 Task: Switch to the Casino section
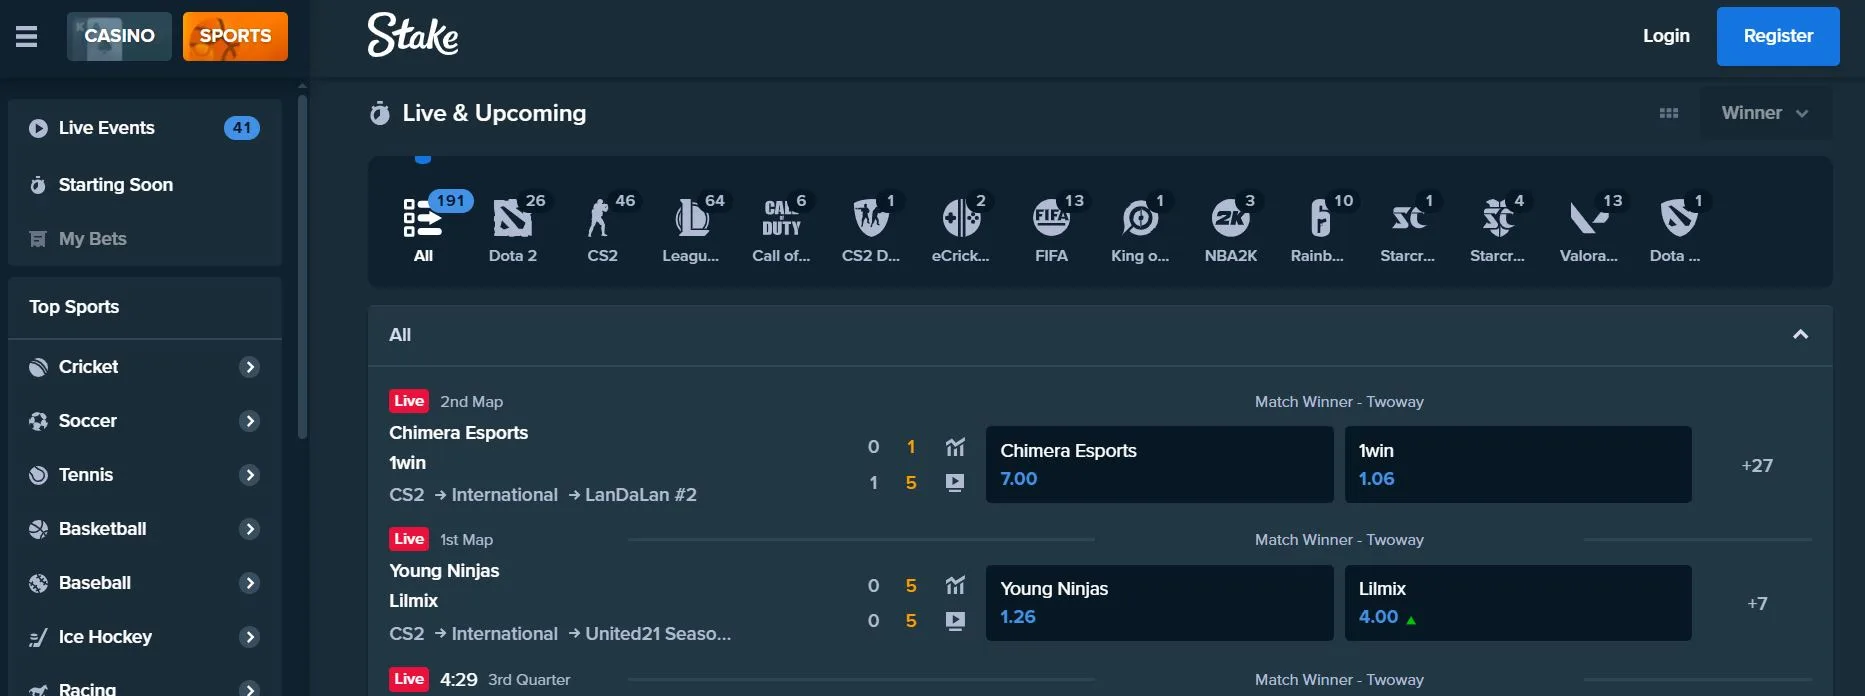pos(119,37)
